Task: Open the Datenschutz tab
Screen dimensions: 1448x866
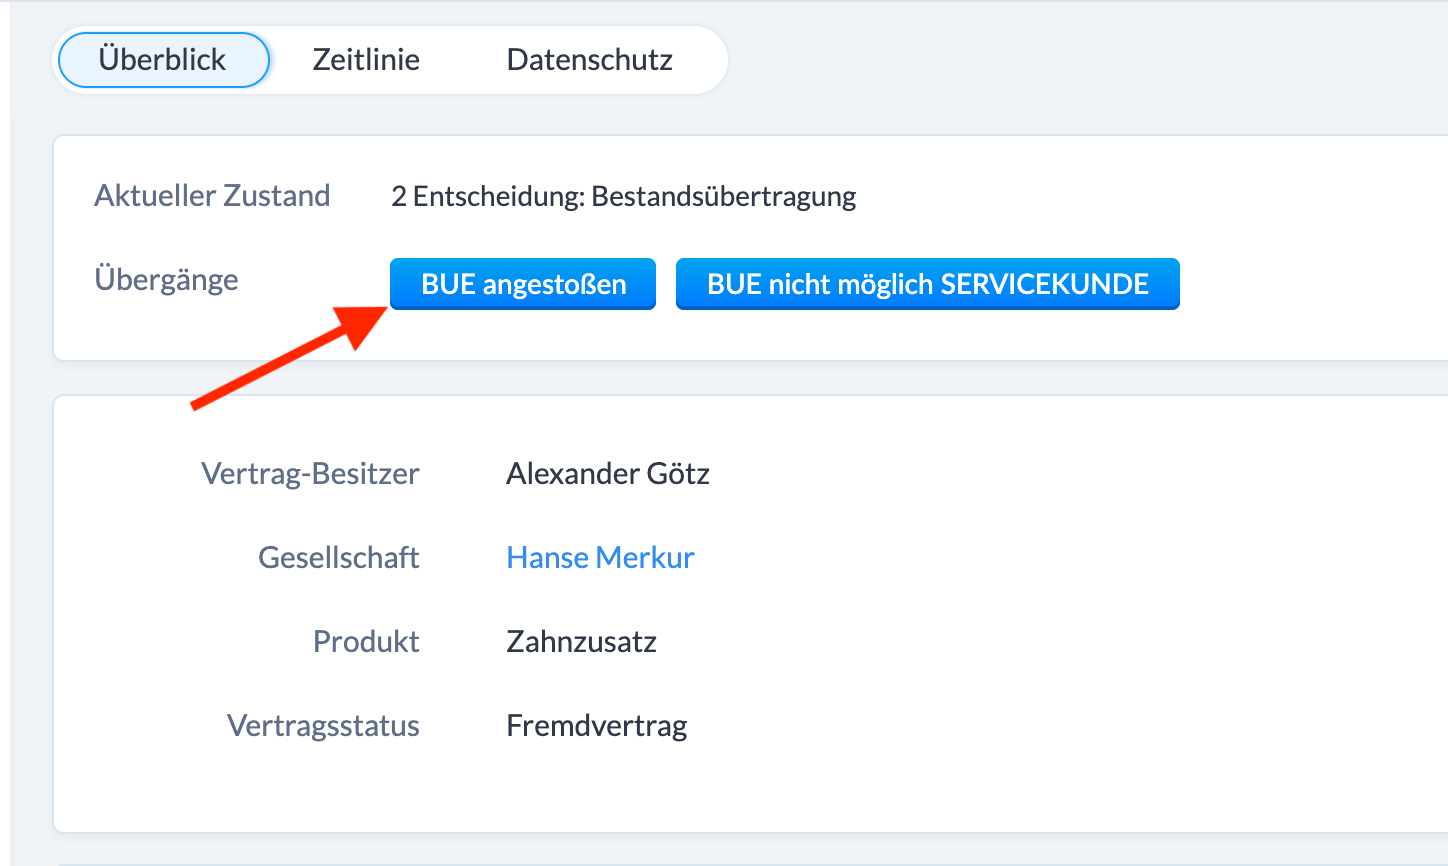Action: [x=590, y=60]
